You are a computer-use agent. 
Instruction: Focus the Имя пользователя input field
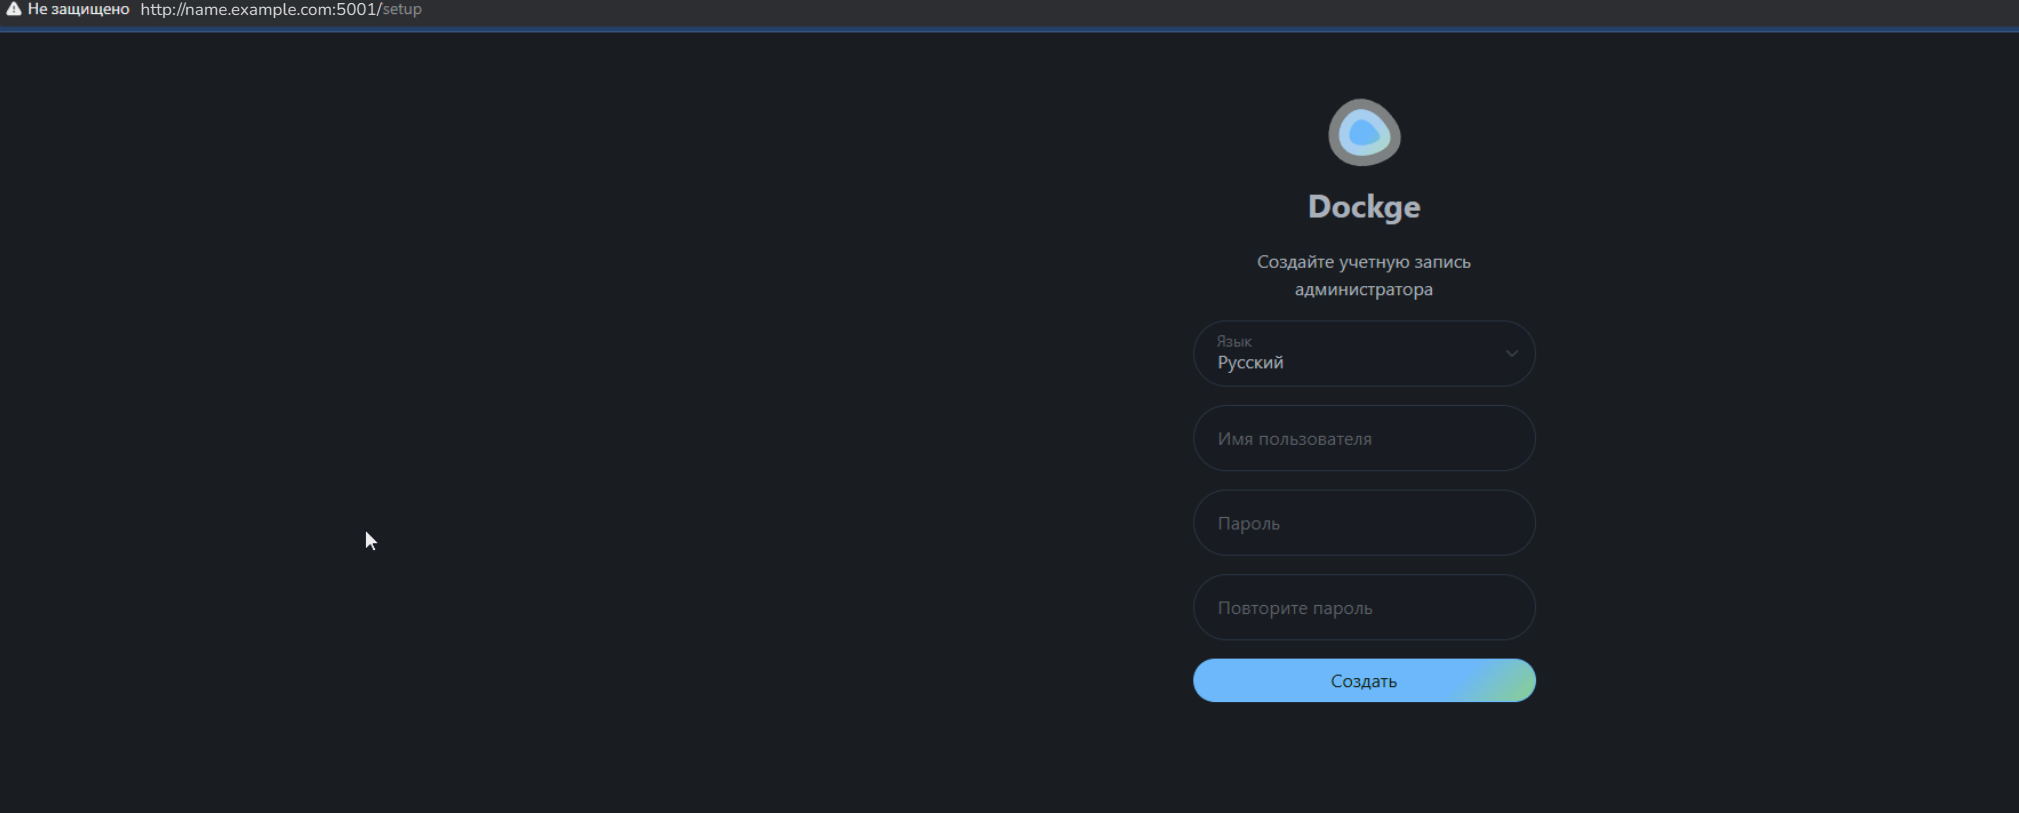coord(1364,438)
